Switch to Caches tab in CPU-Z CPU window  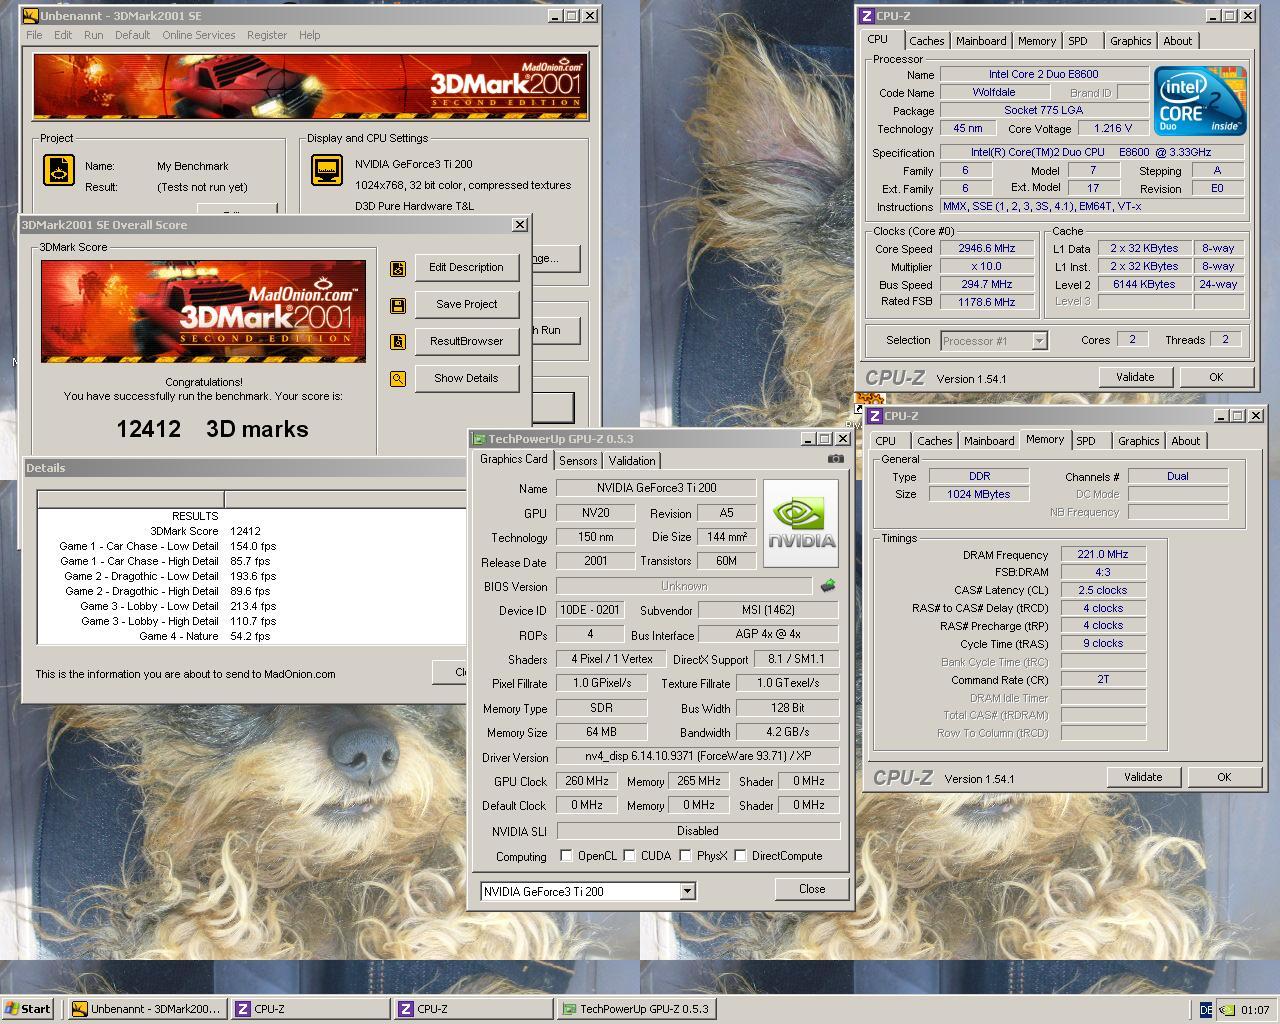tap(926, 41)
